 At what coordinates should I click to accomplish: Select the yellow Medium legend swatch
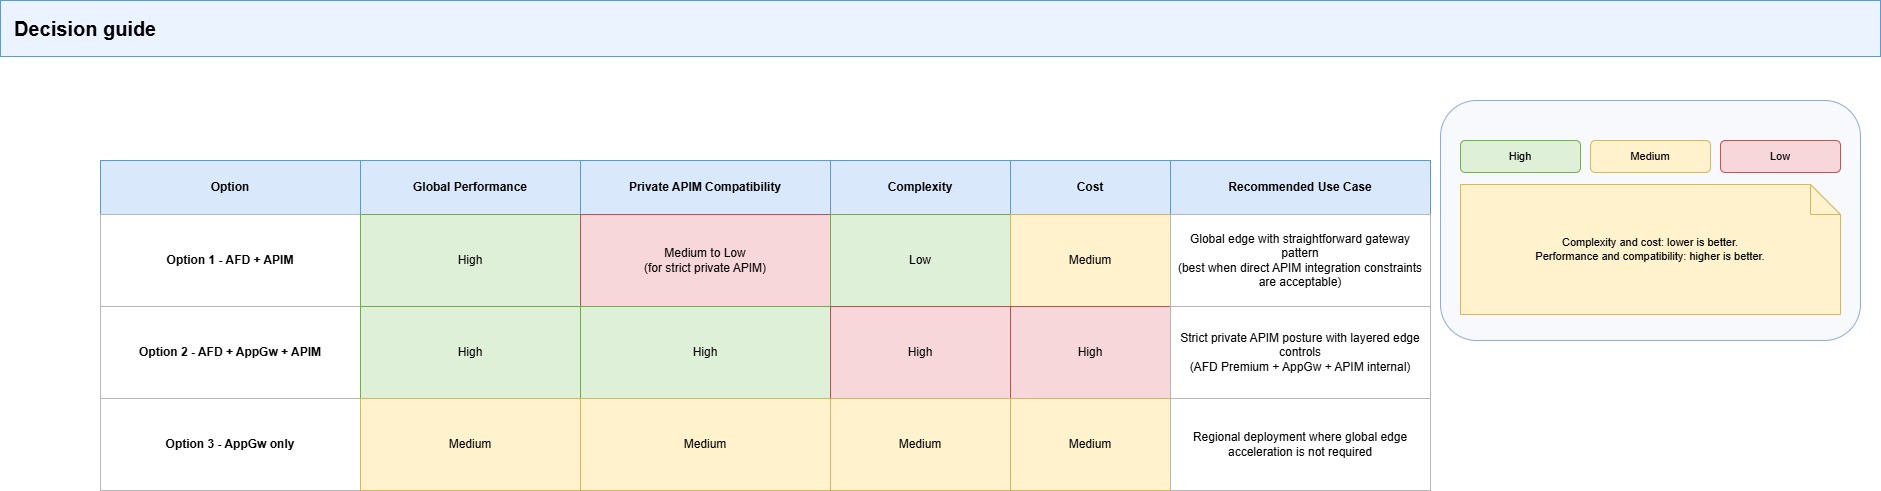click(1649, 157)
